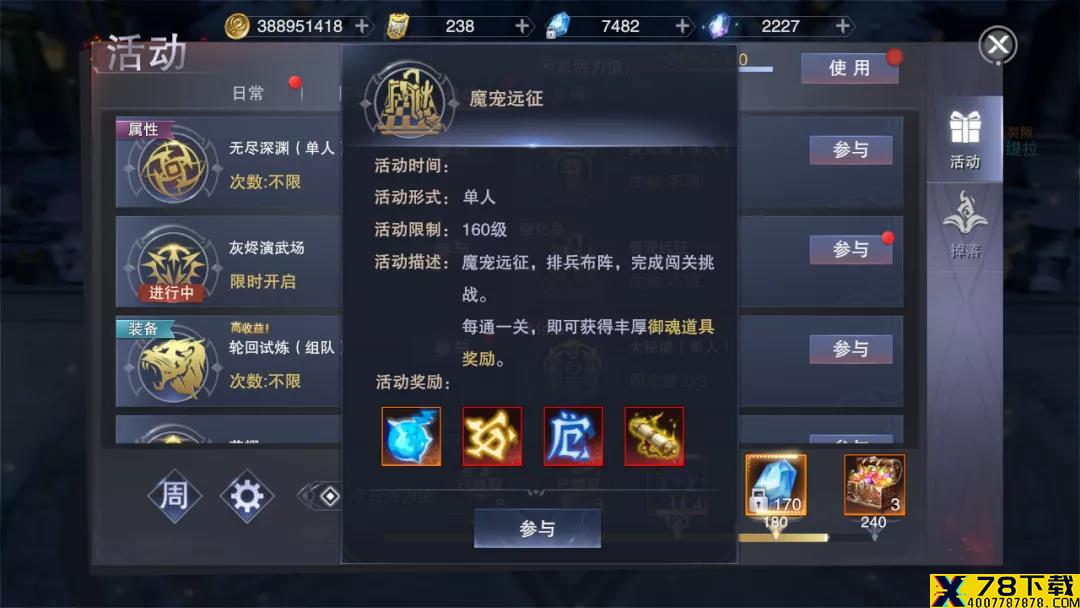Open the 掉落 sidebar tab
Image resolution: width=1080 pixels, height=608 pixels.
coord(965,224)
